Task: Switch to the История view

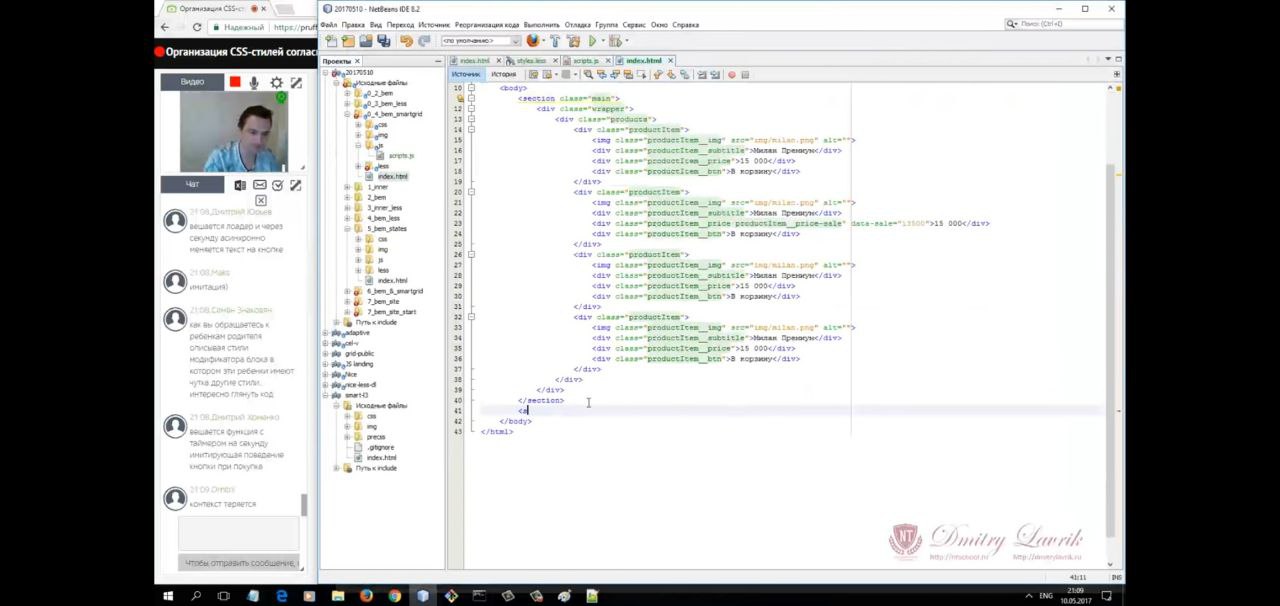Action: tap(503, 74)
